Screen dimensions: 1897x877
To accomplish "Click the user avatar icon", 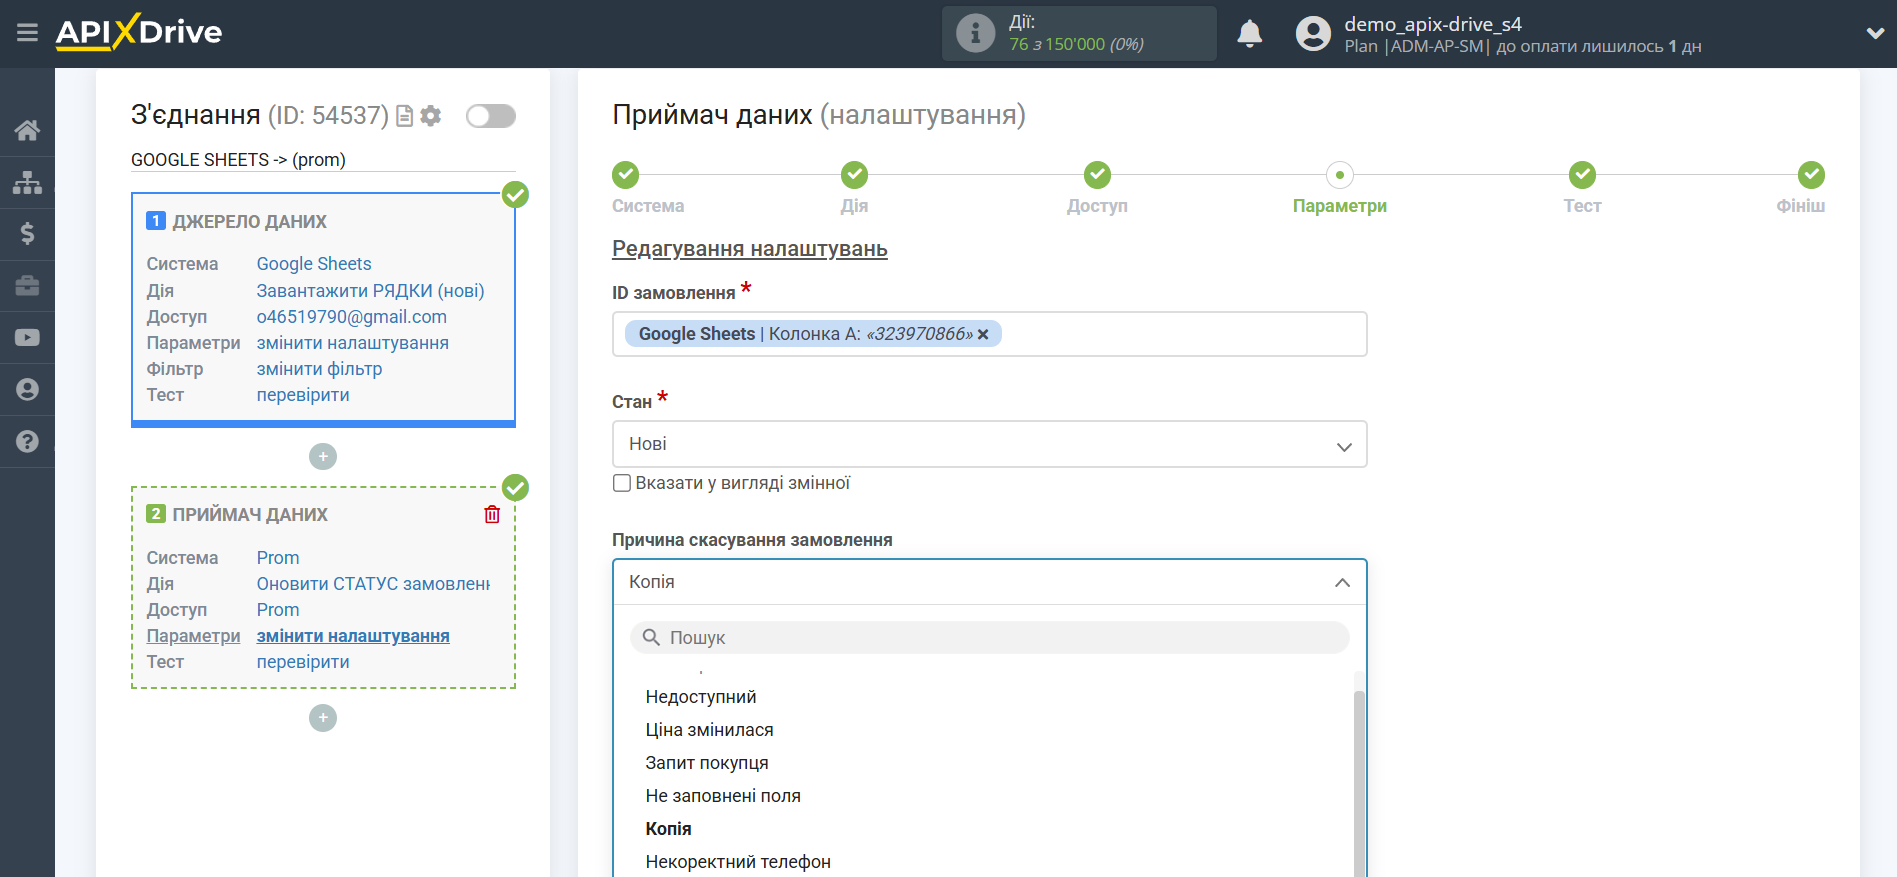I will (1313, 34).
